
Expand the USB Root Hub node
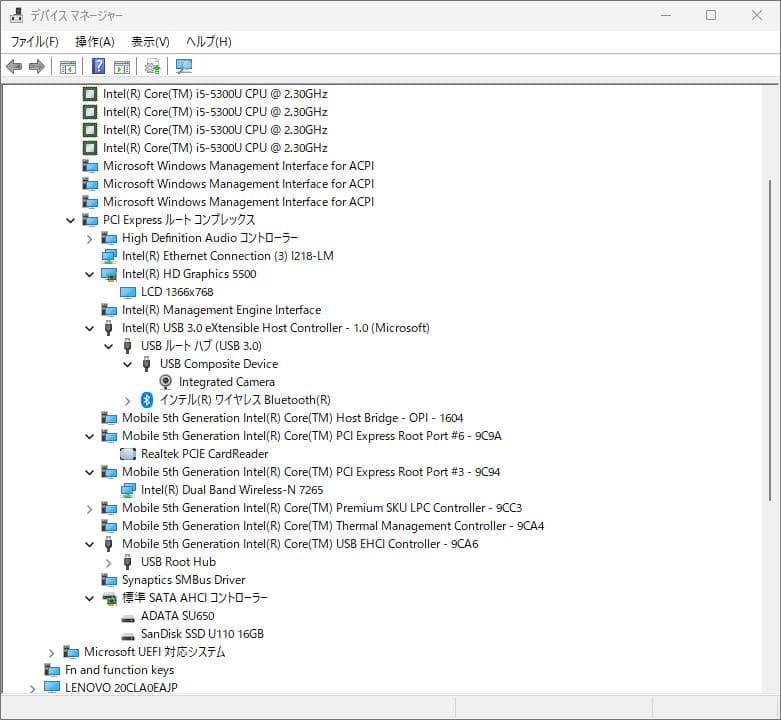(109, 563)
